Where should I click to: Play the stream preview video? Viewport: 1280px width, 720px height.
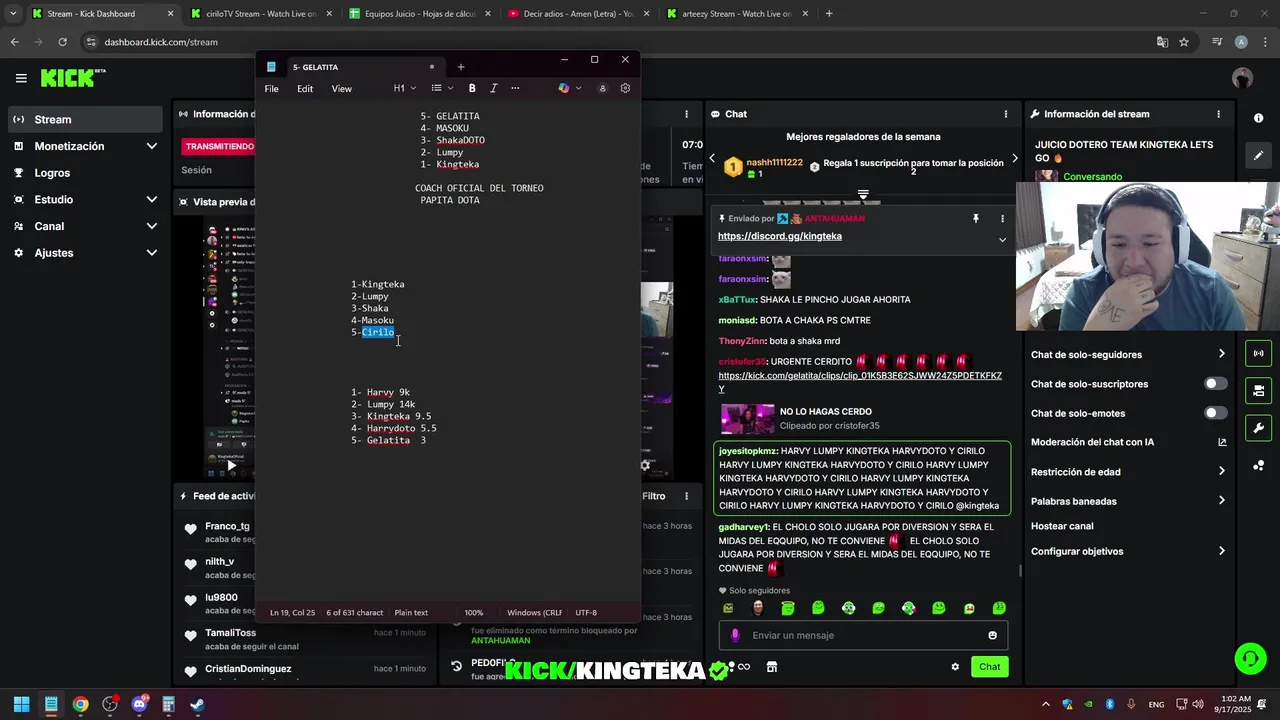click(231, 465)
